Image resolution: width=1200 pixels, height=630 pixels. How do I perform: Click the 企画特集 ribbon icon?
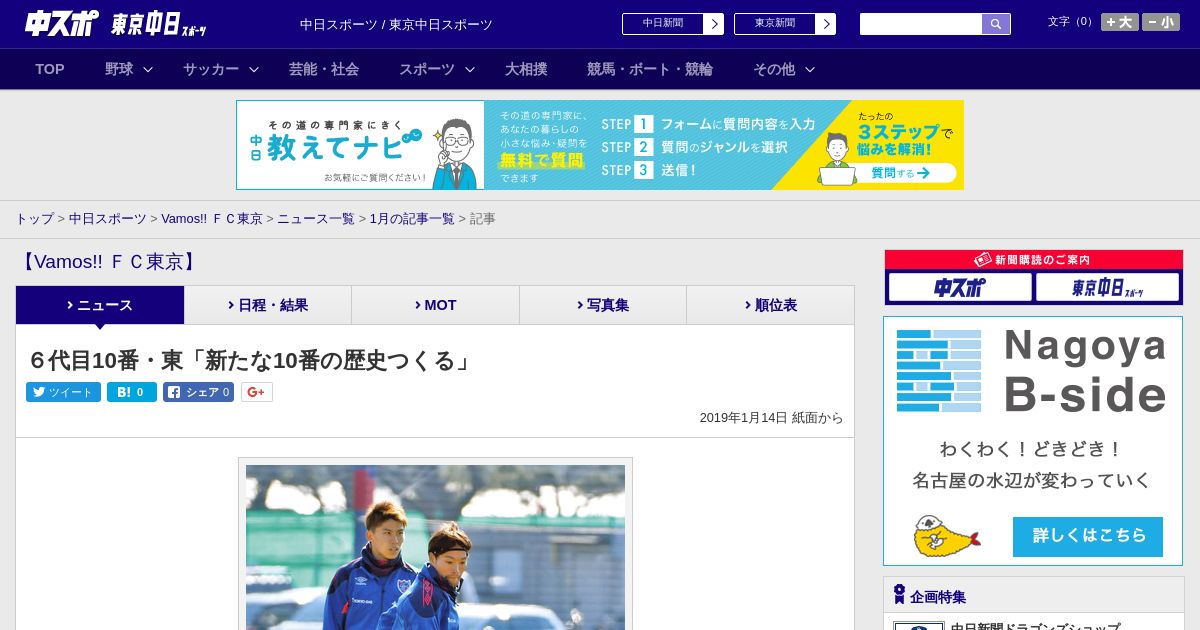[x=899, y=594]
